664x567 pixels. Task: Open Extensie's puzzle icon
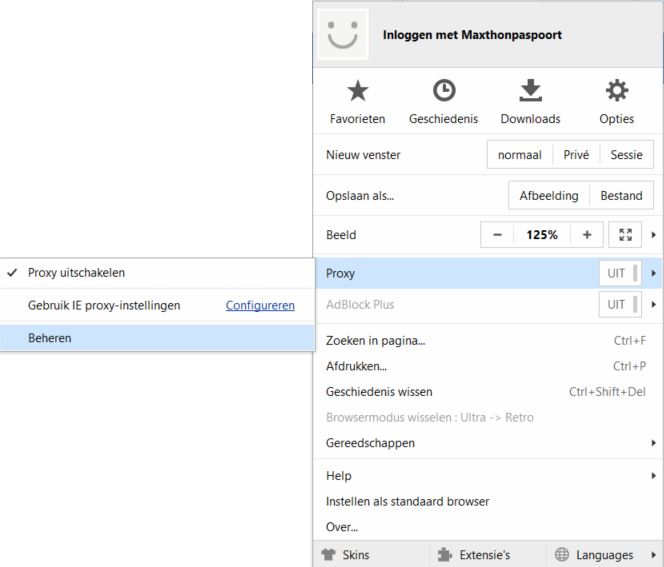point(445,554)
